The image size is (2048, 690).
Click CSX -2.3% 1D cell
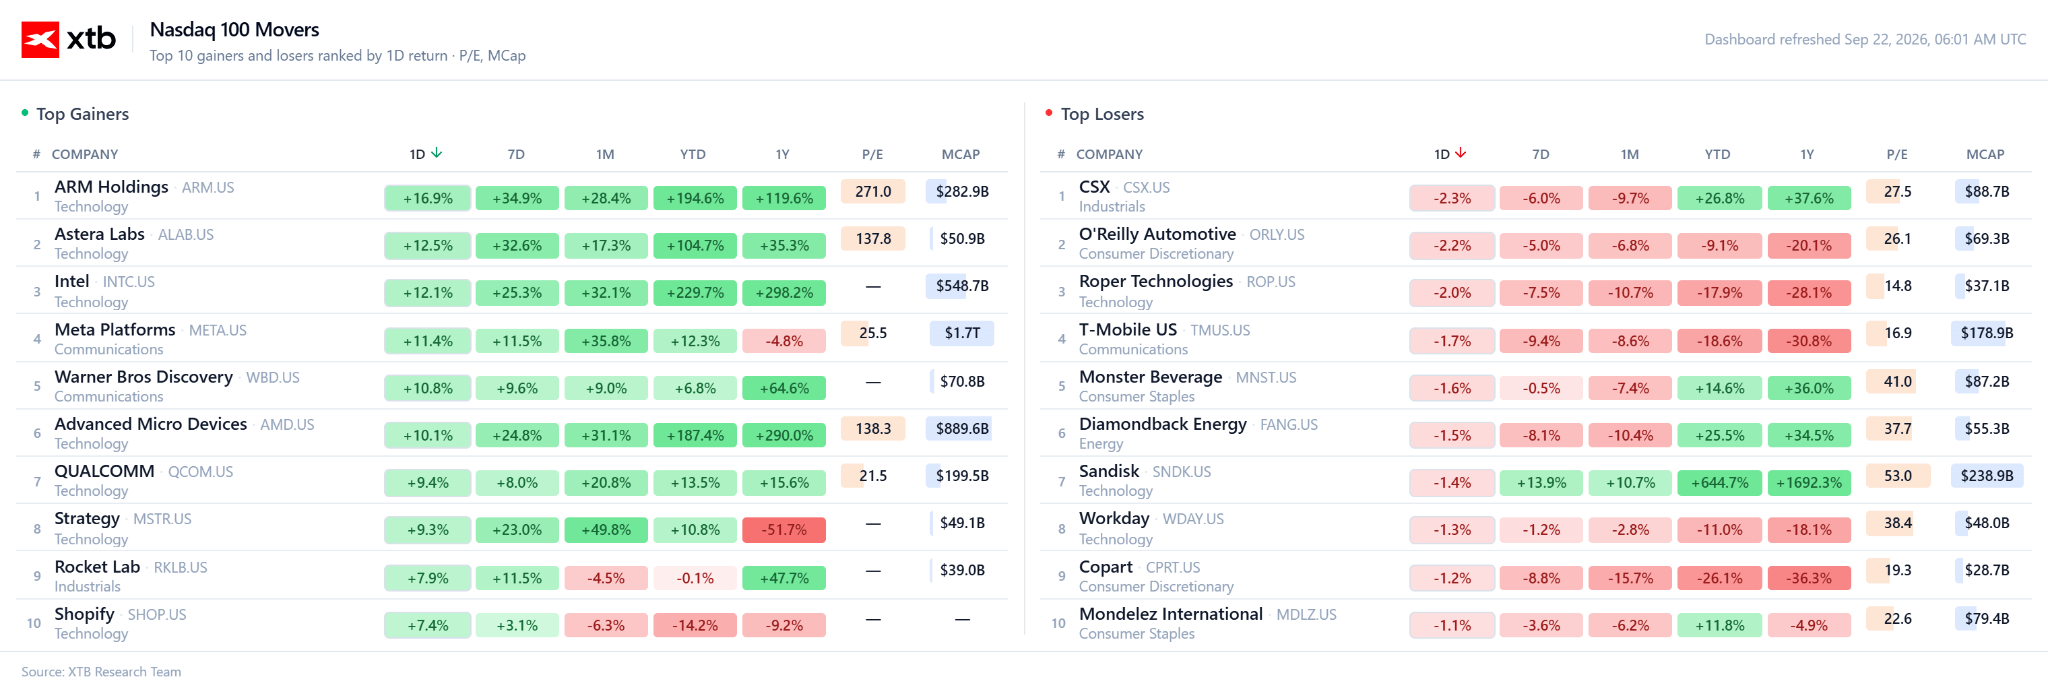coord(1452,198)
